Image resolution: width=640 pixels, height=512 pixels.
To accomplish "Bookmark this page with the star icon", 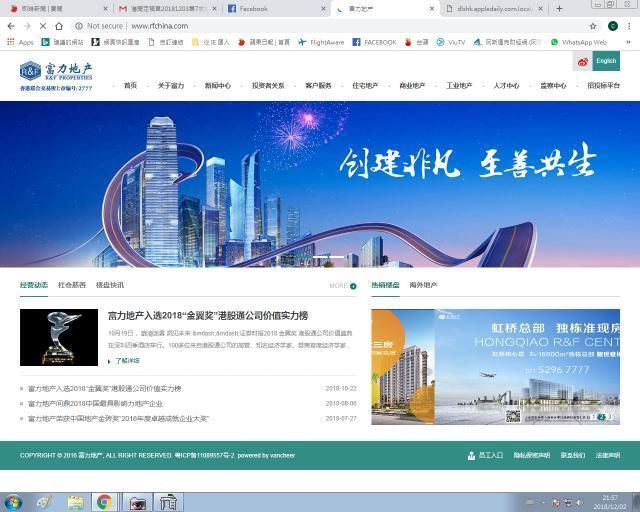I will tap(593, 26).
